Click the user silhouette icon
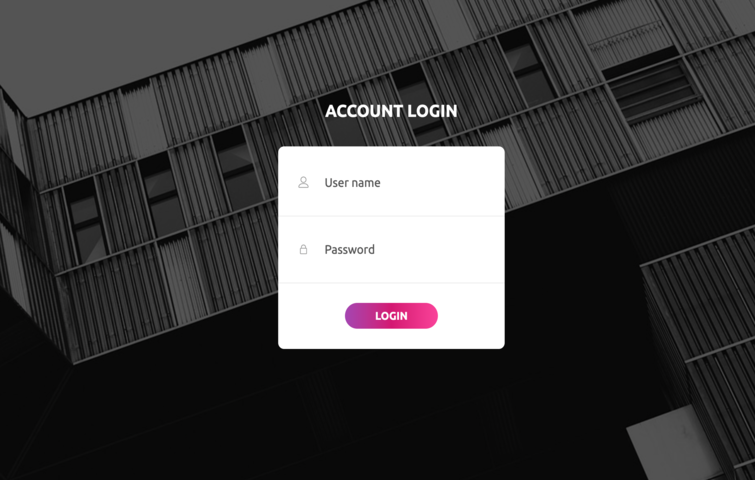 point(303,182)
